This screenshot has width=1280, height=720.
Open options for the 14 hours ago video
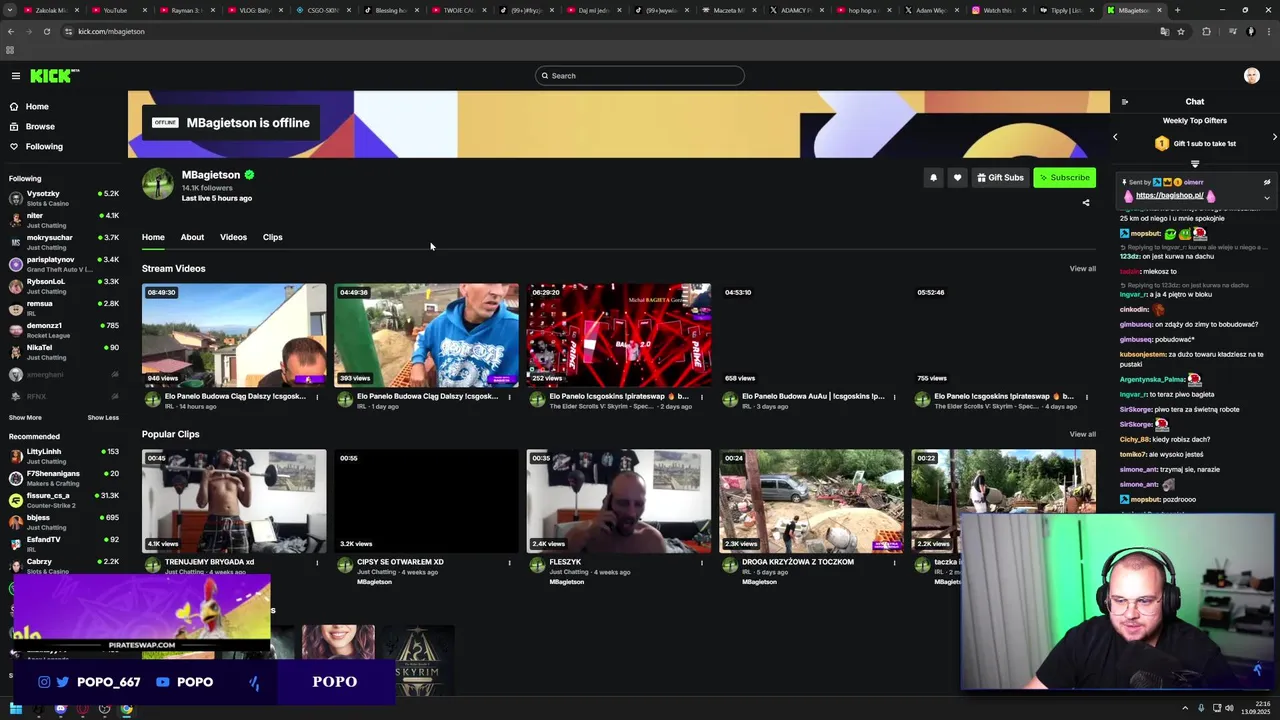(x=317, y=397)
